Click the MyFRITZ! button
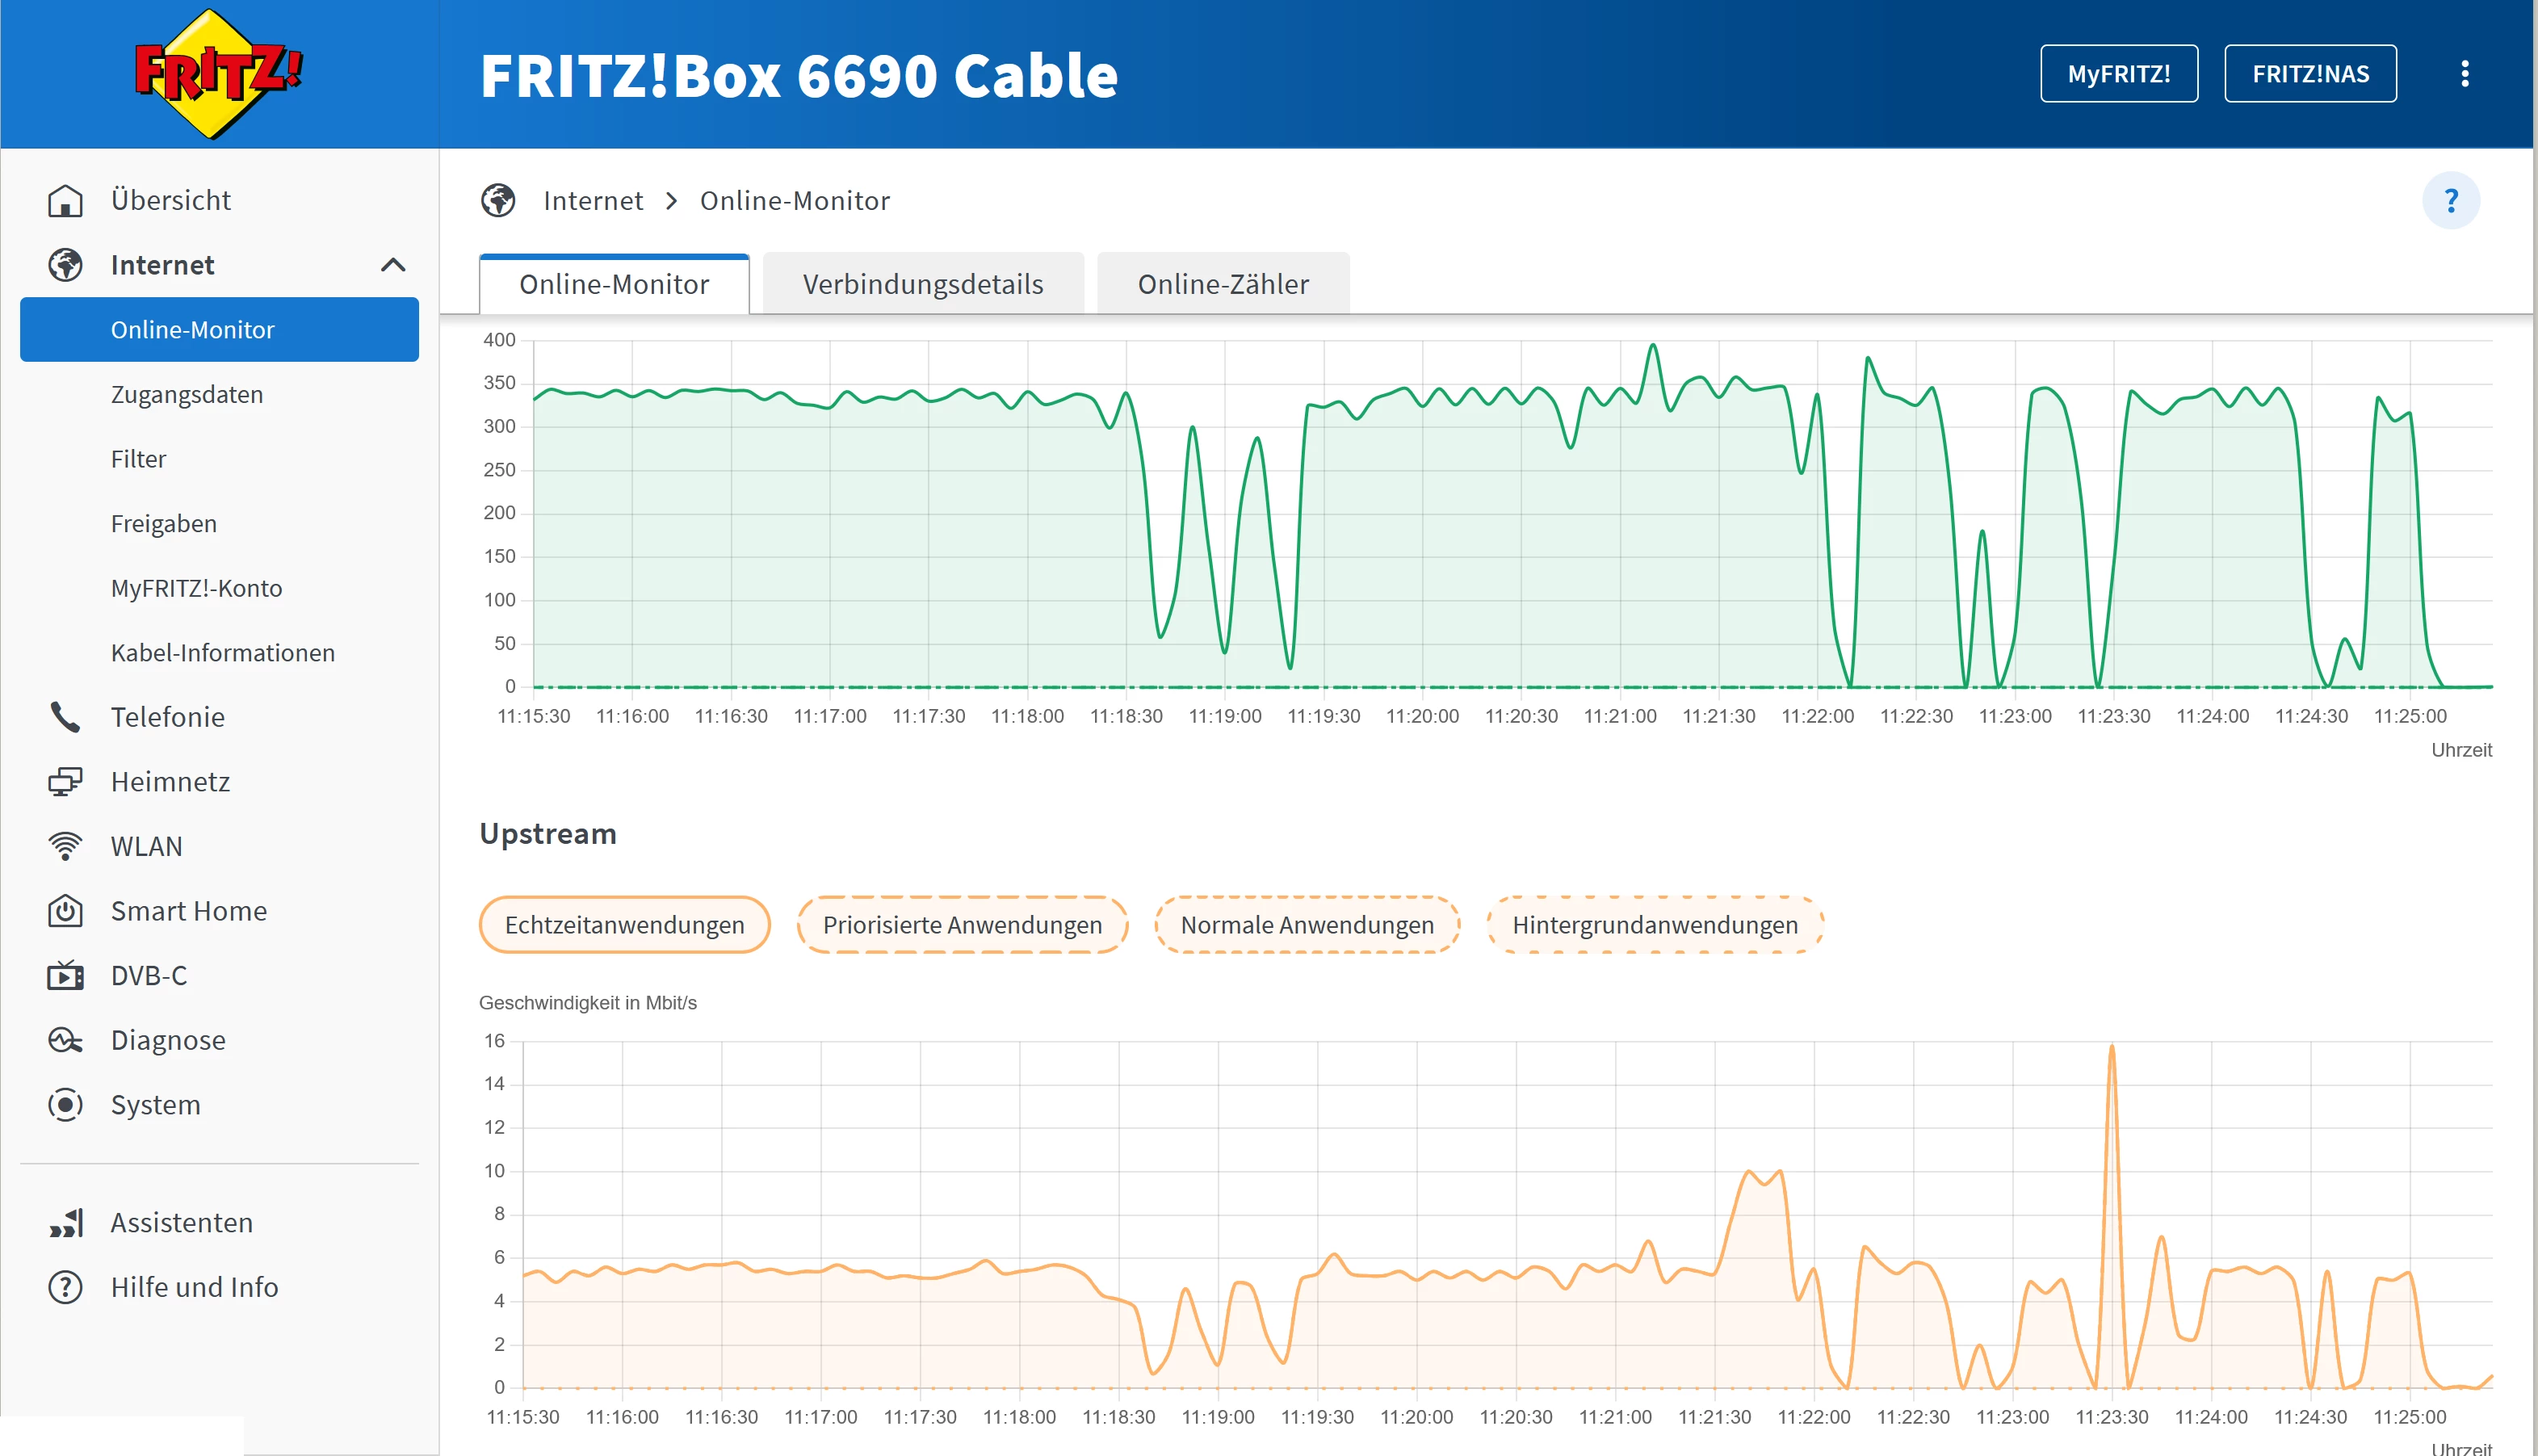The height and width of the screenshot is (1456, 2538). pyautogui.click(x=2118, y=74)
